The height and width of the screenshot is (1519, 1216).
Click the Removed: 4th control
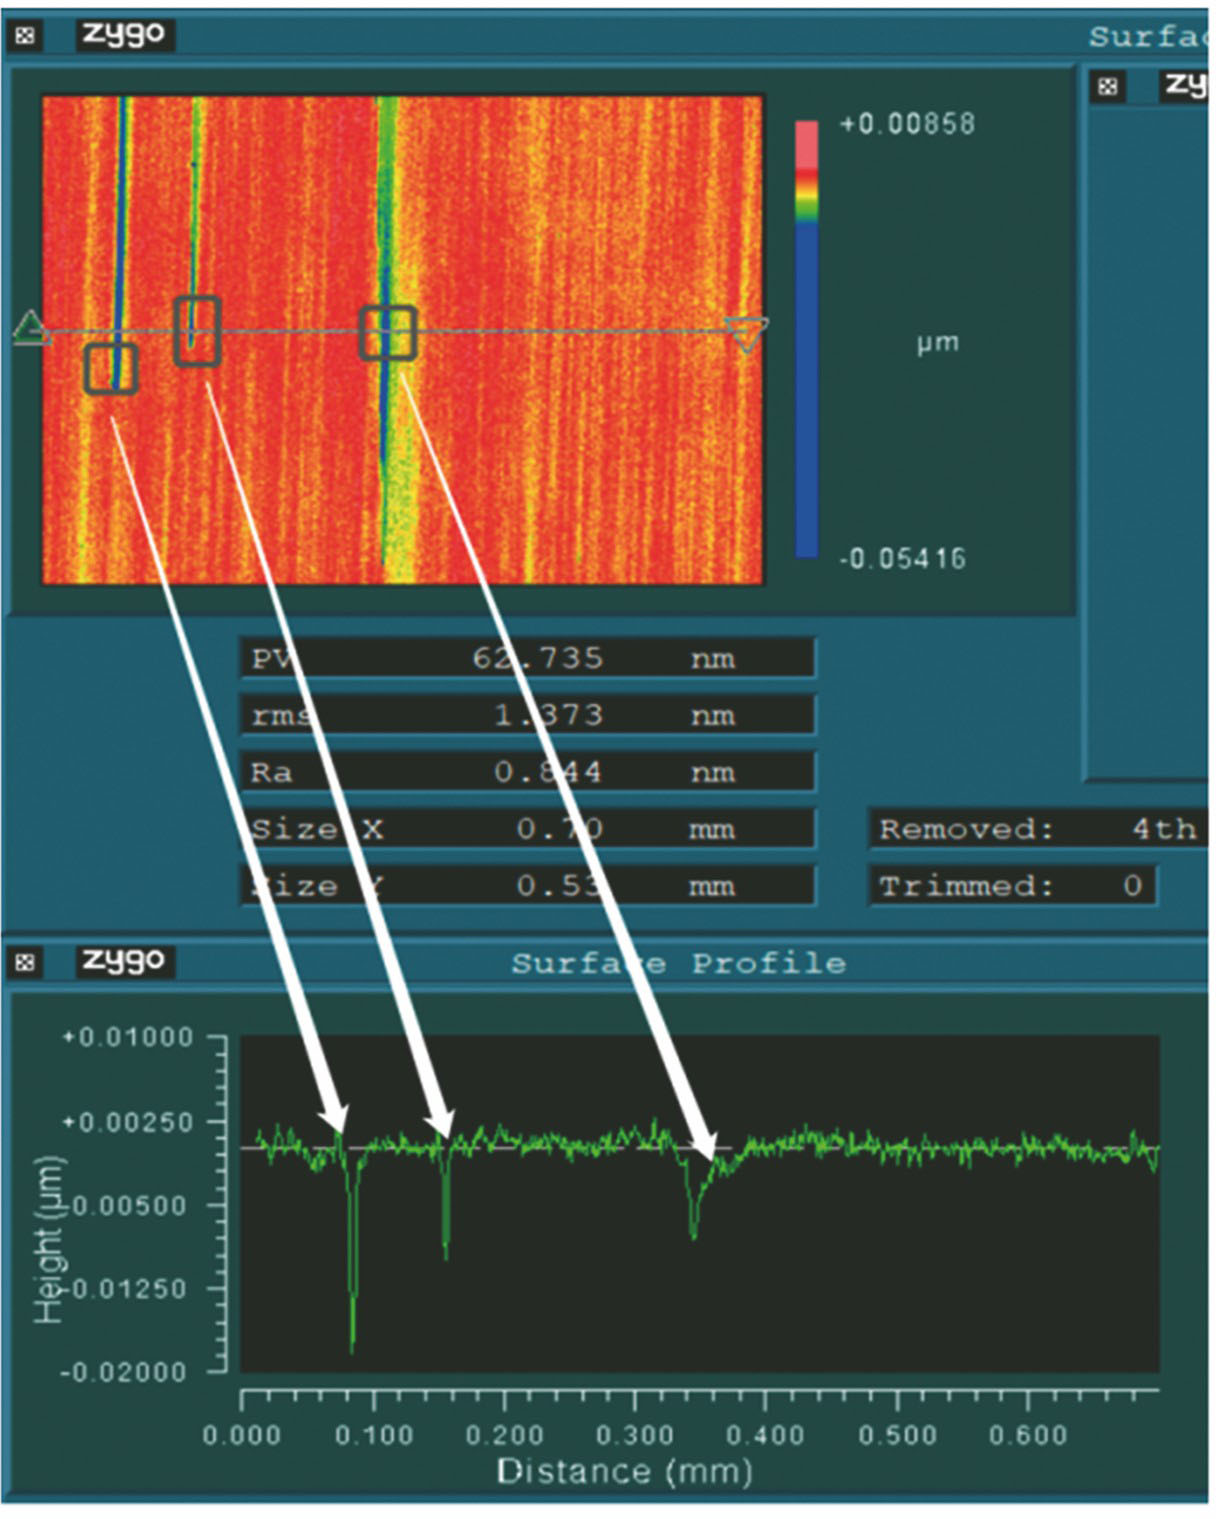1037,829
